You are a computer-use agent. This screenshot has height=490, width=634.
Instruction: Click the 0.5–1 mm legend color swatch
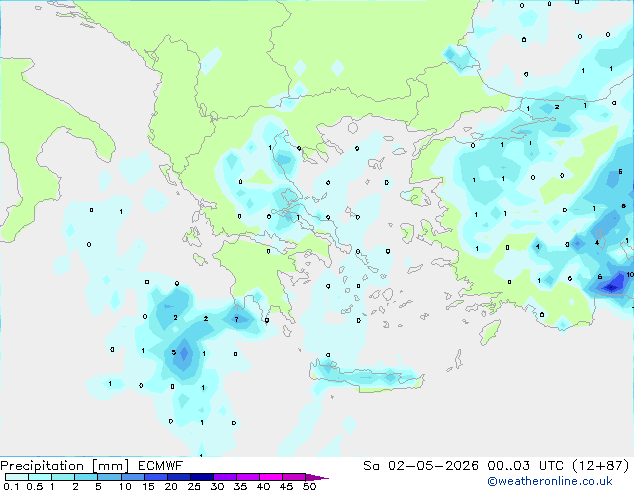(40, 477)
